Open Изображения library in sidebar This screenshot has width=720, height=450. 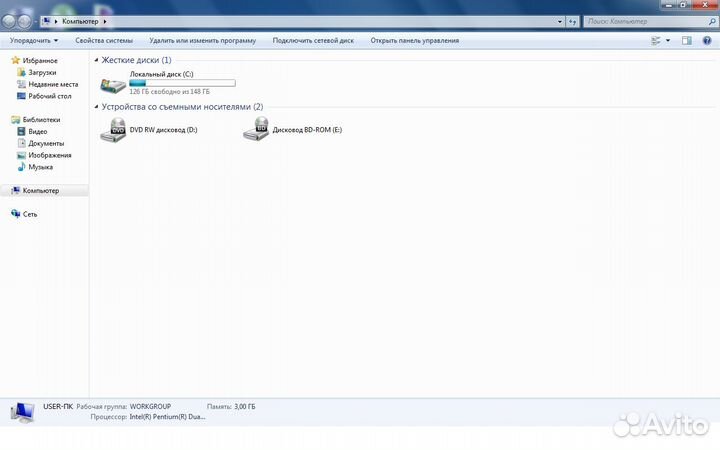pyautogui.click(x=50, y=155)
